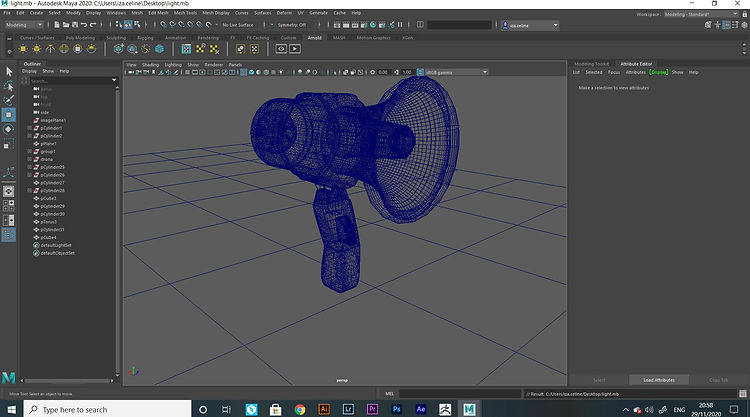Screen dimensions: 750x417
Task: Open sRGB gamma view transform dropdown
Action: coord(456,72)
